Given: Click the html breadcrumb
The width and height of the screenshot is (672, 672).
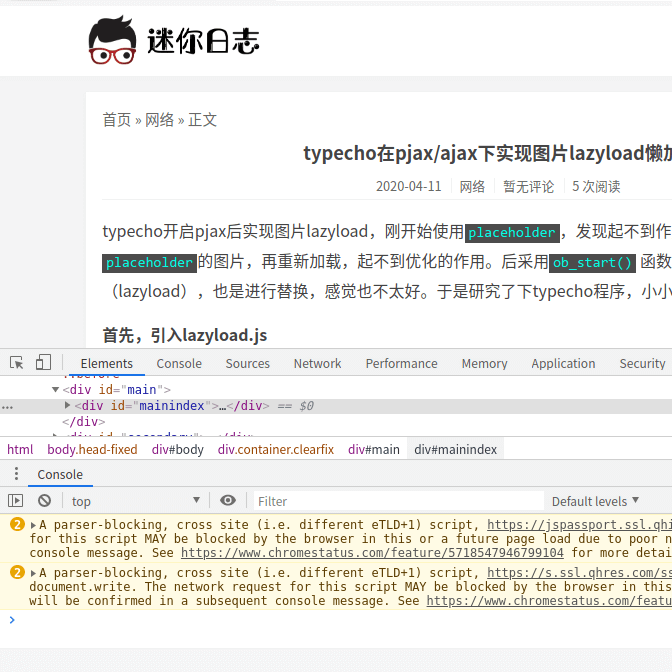Looking at the screenshot, I should coord(20,449).
